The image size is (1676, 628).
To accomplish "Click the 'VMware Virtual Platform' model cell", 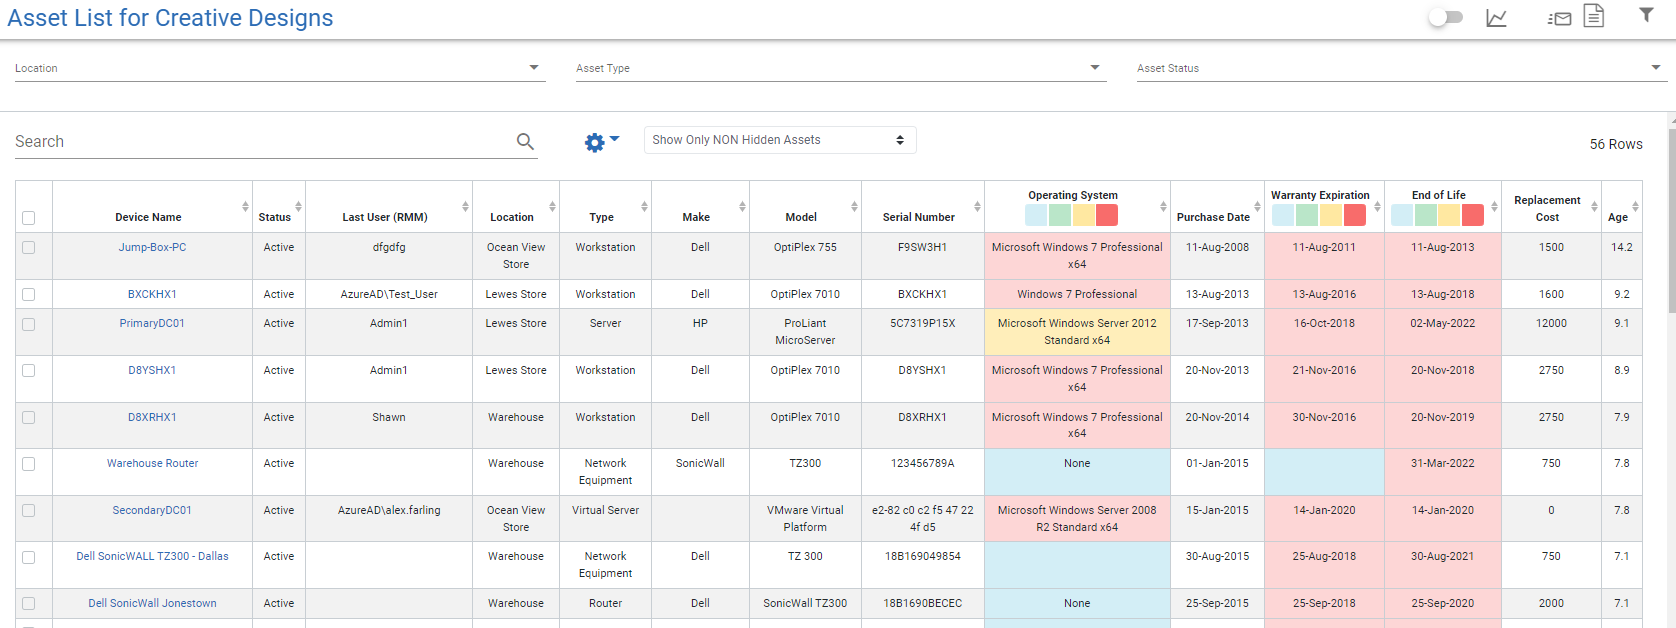I will pos(805,518).
